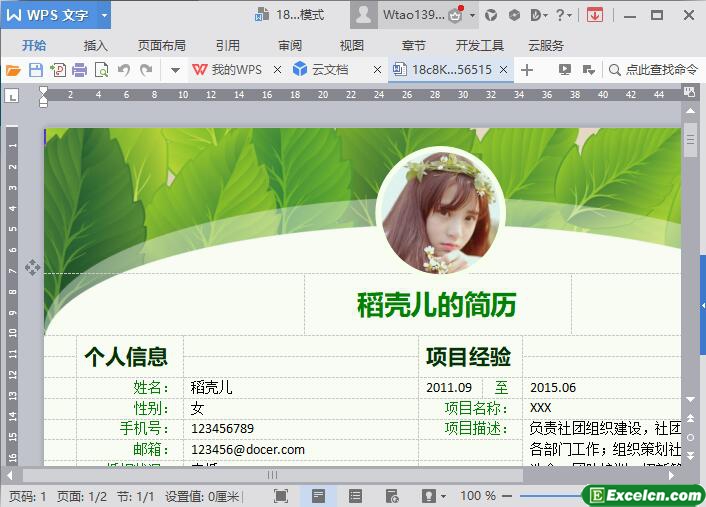Click the red download update icon
Screen dimensions: 706x507
click(x=595, y=15)
